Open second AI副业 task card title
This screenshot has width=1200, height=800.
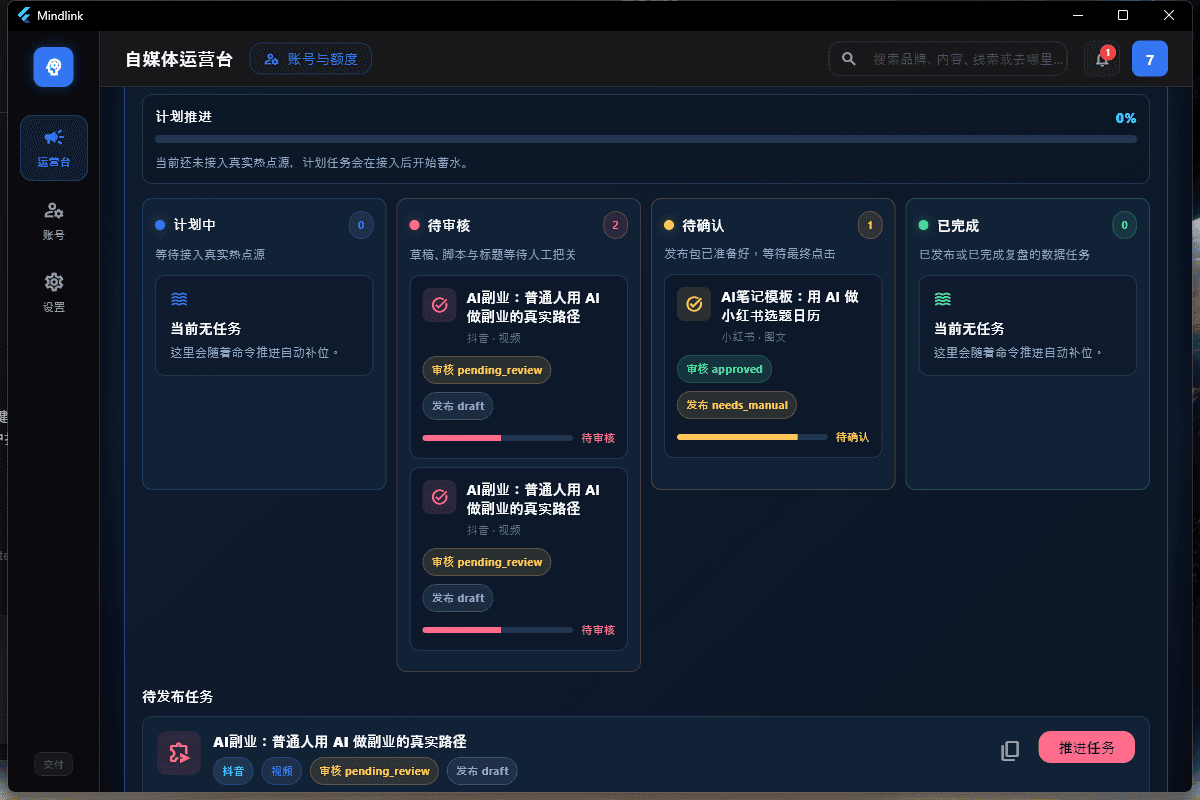[x=533, y=498]
